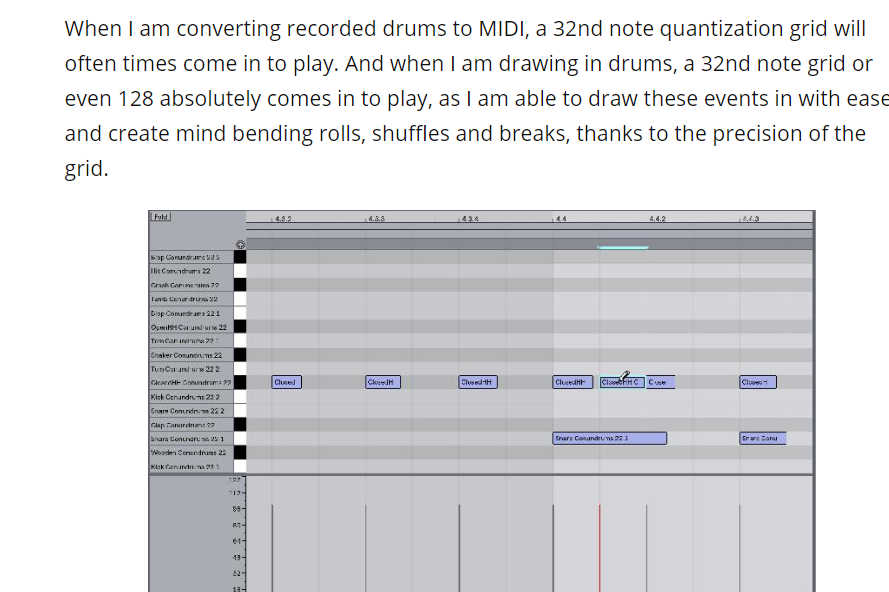Select the Kick Conundrums 22 2 drum row

click(x=191, y=397)
